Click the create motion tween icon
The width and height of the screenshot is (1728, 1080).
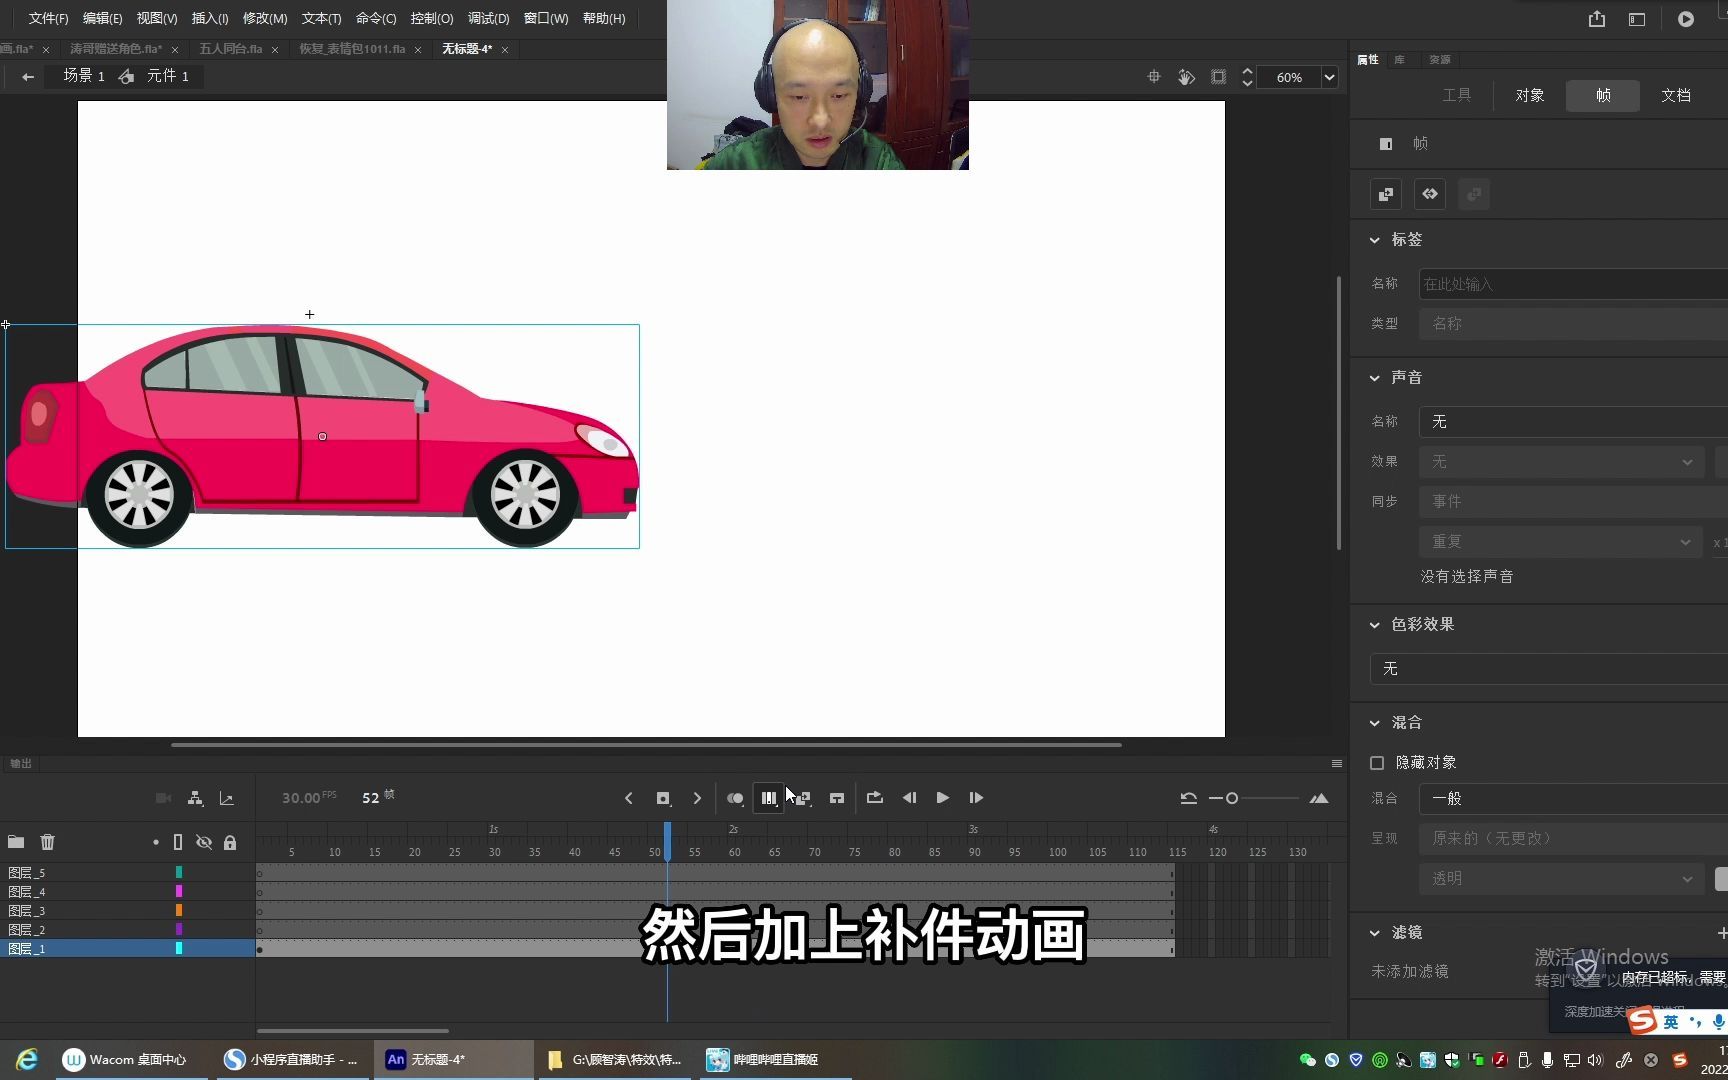click(1430, 194)
